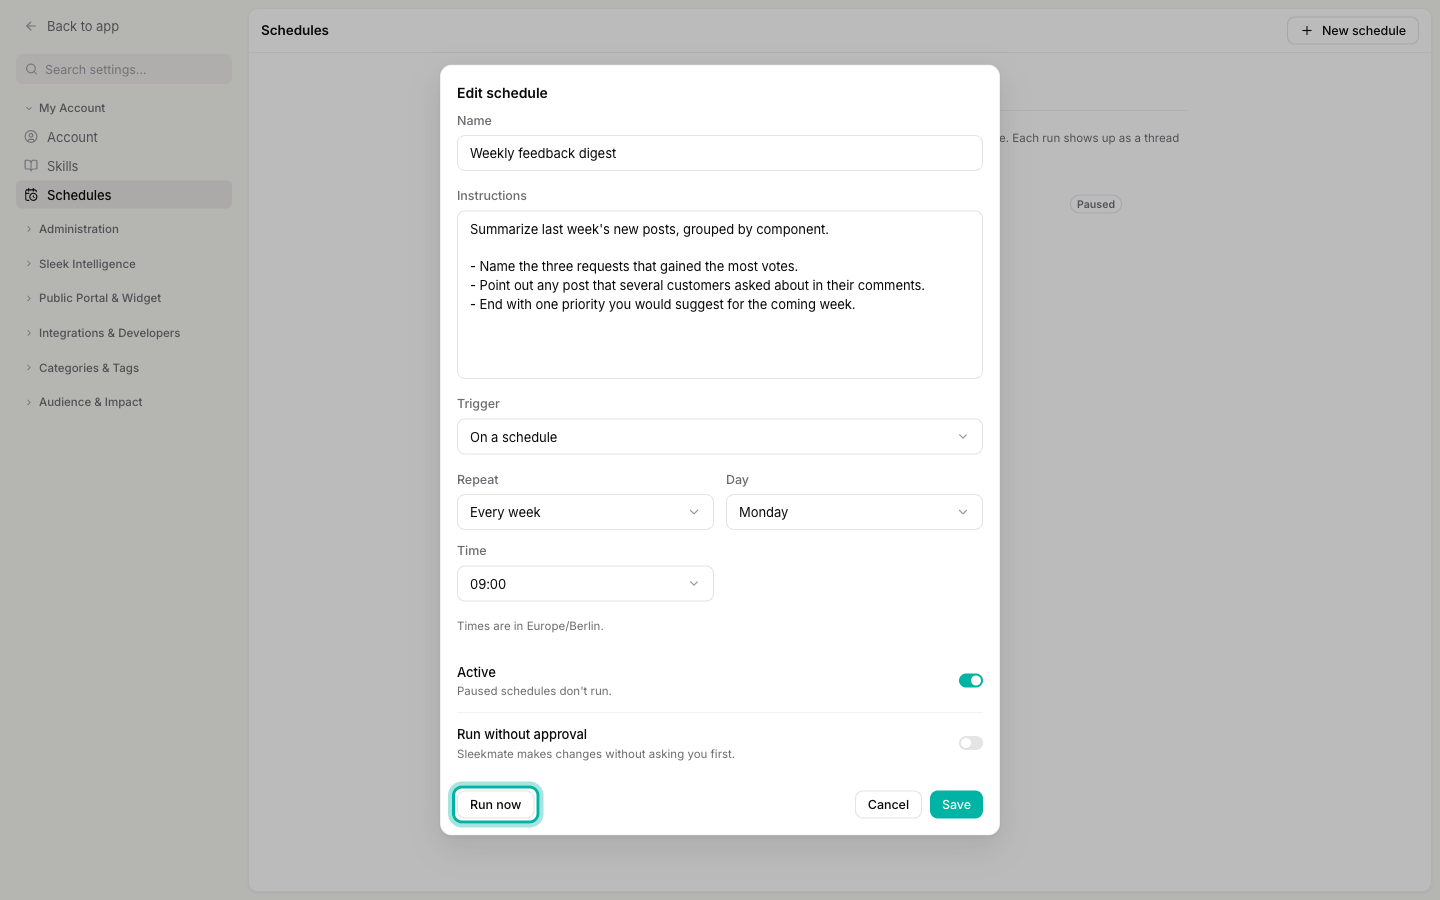The width and height of the screenshot is (1440, 900).
Task: Toggle the Active switch off
Action: pos(970,680)
